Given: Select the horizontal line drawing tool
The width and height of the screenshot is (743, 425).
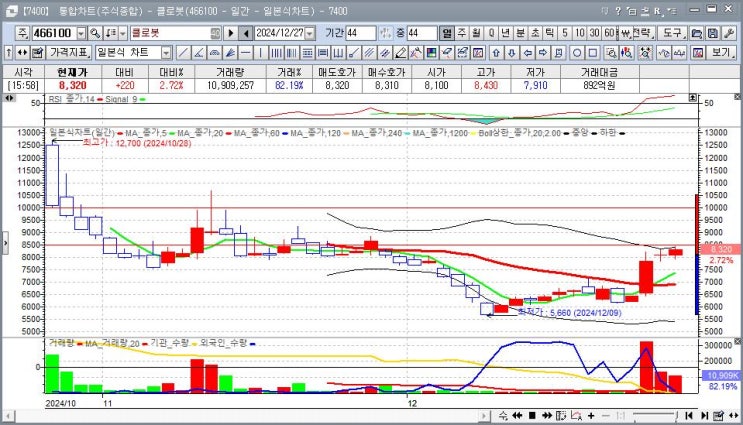Looking at the screenshot, I should point(245,53).
